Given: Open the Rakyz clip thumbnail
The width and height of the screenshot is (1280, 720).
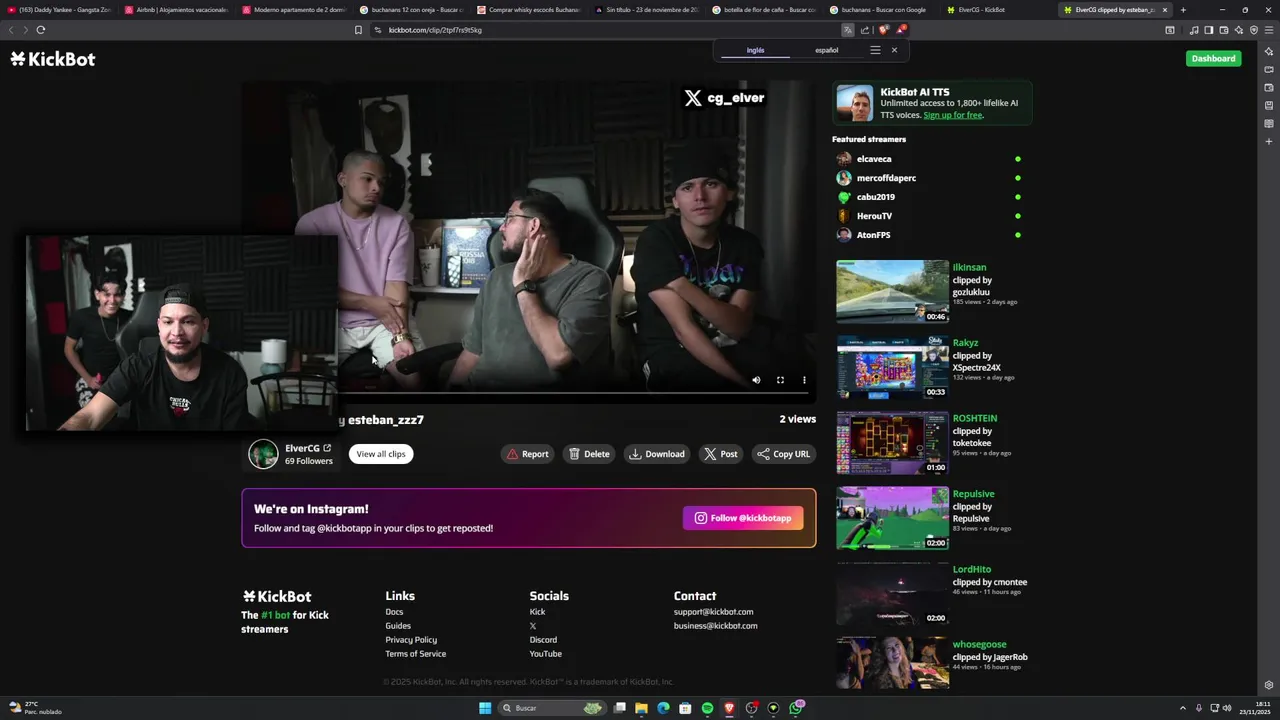Looking at the screenshot, I should [x=892, y=367].
